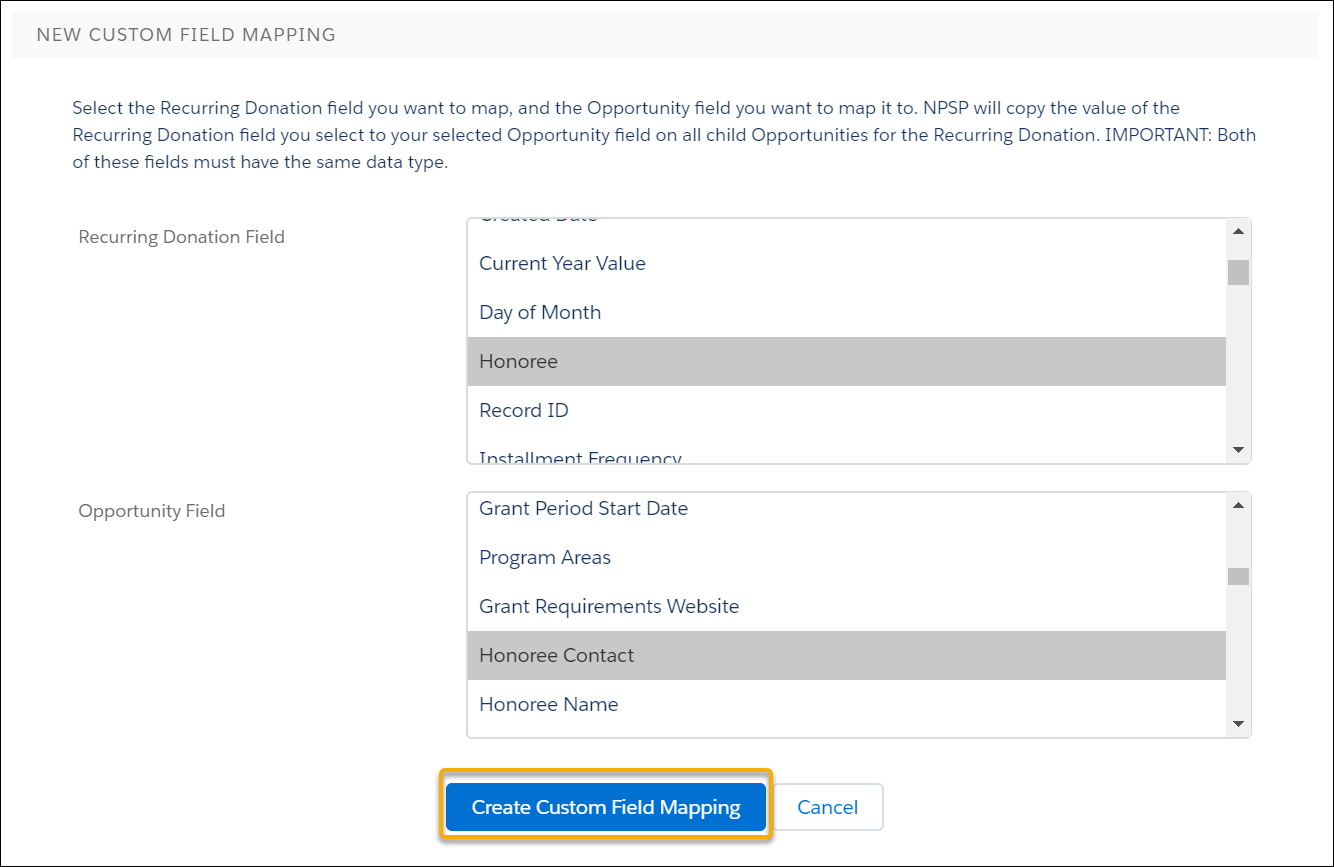Select Day of Month in Recurring Donation list
The image size is (1334, 867).
point(540,312)
